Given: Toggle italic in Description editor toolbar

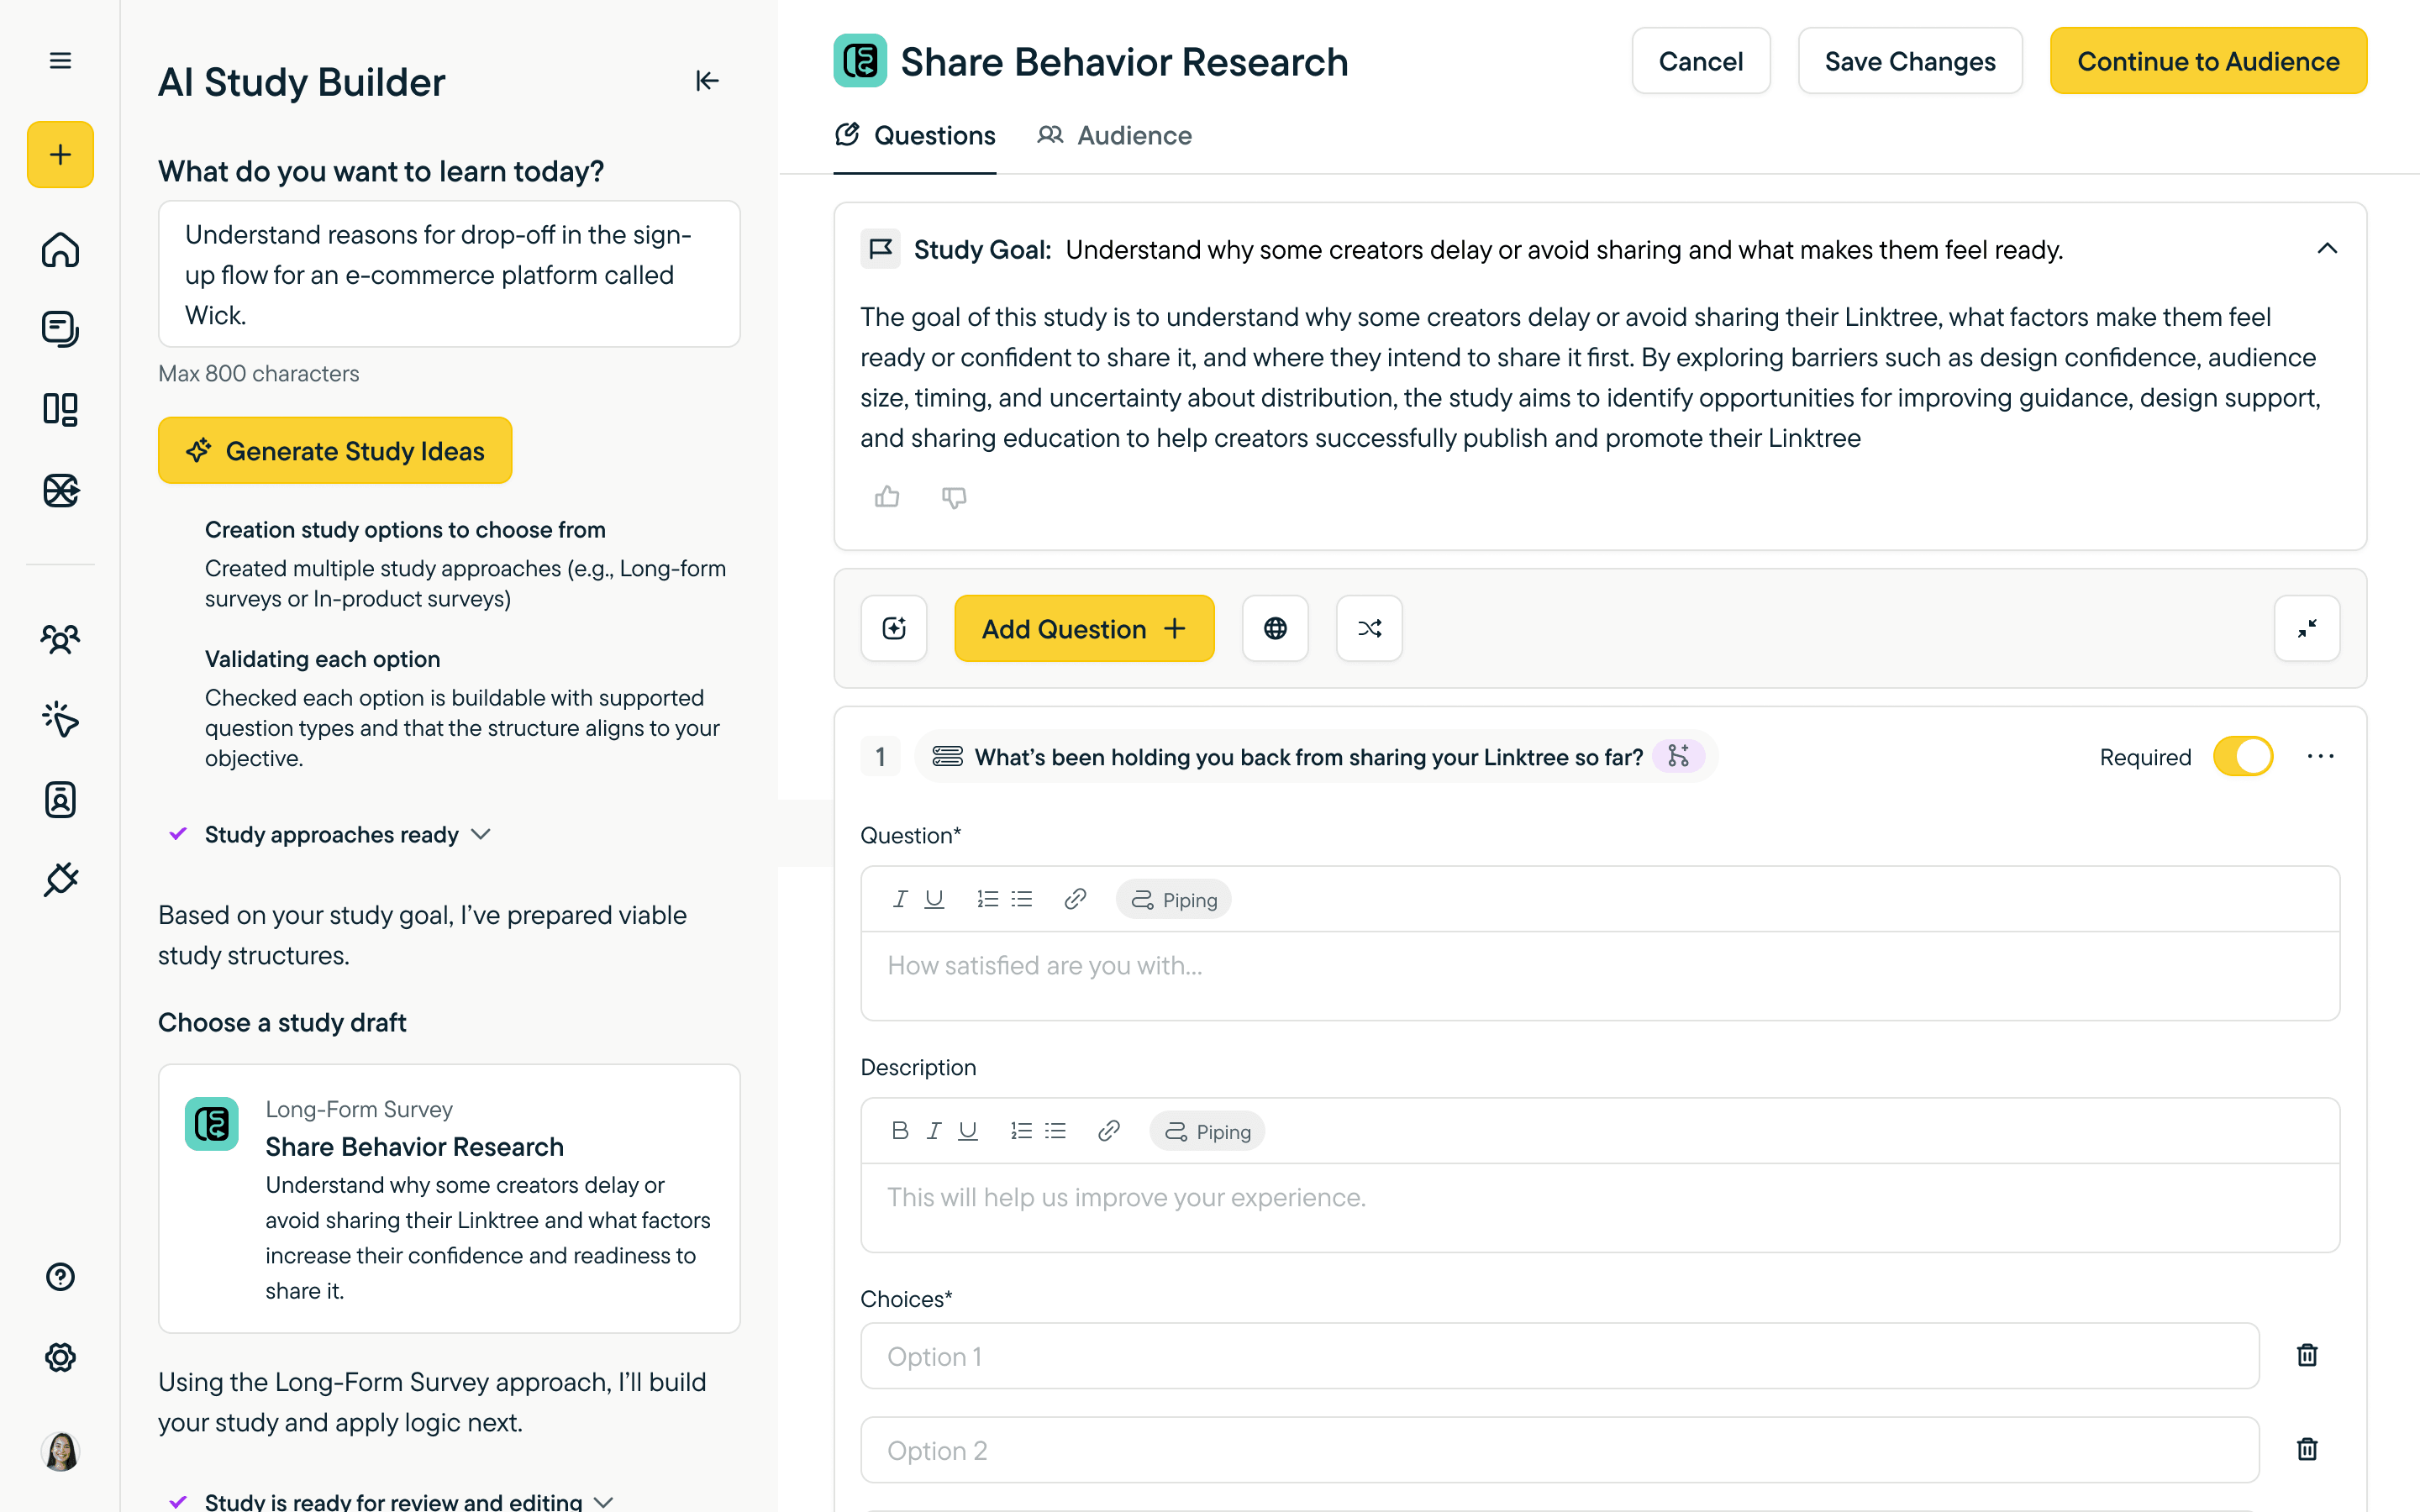Looking at the screenshot, I should pos(934,1131).
